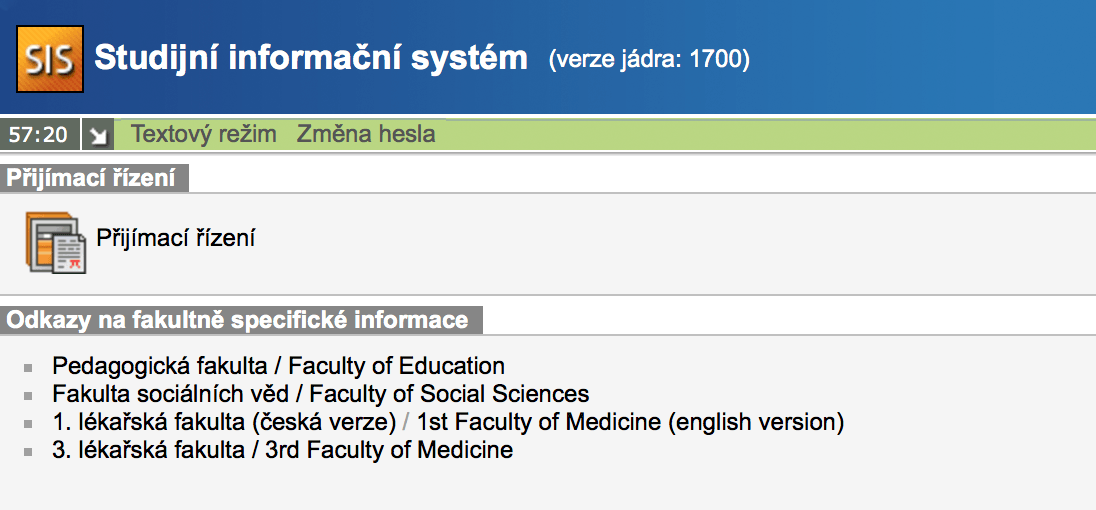Click the bullet before 1. lékařská fakulta
Screen dimensions: 1096x510
[x=28, y=423]
